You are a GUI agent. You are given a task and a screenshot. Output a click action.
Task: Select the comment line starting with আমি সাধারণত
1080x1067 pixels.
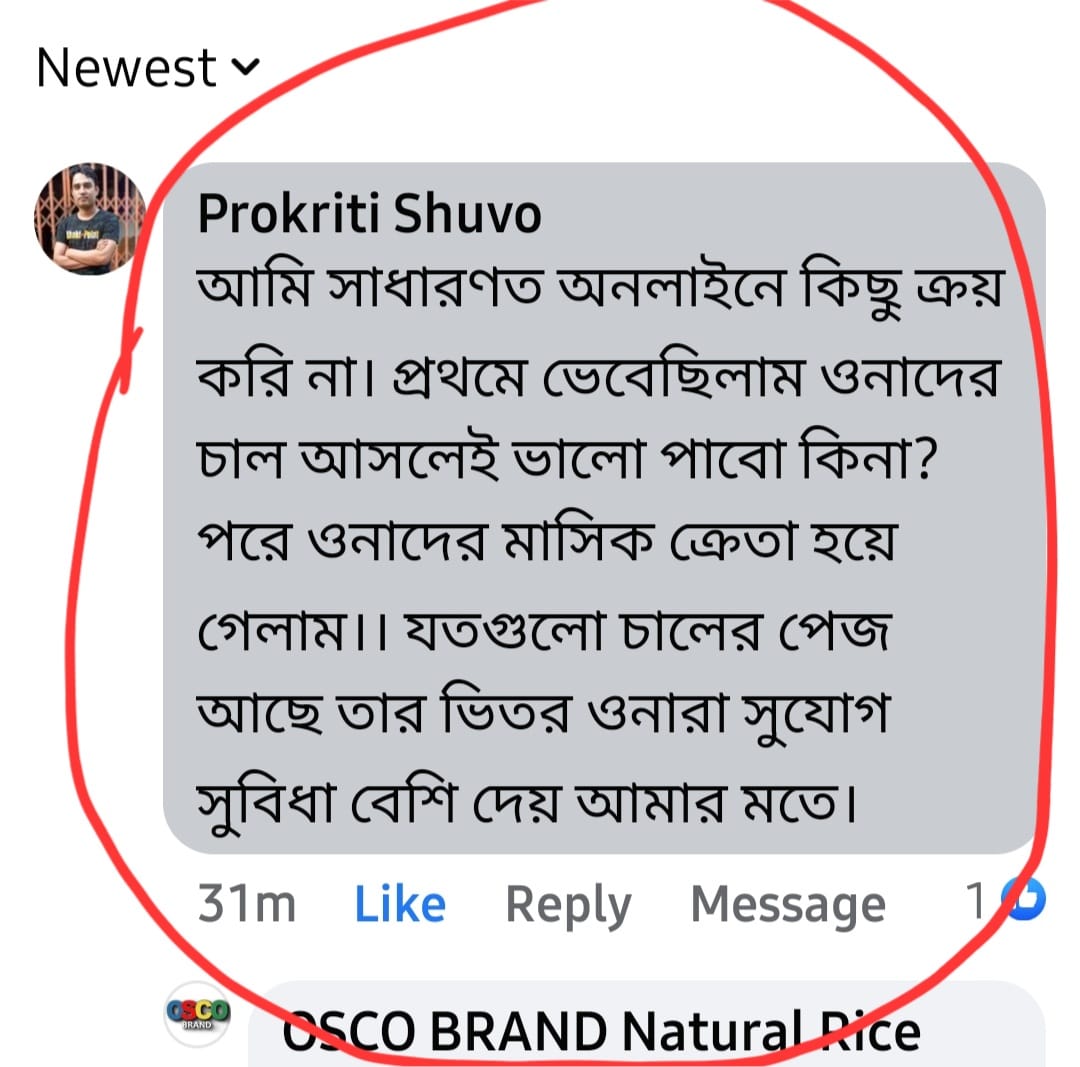coord(601,289)
